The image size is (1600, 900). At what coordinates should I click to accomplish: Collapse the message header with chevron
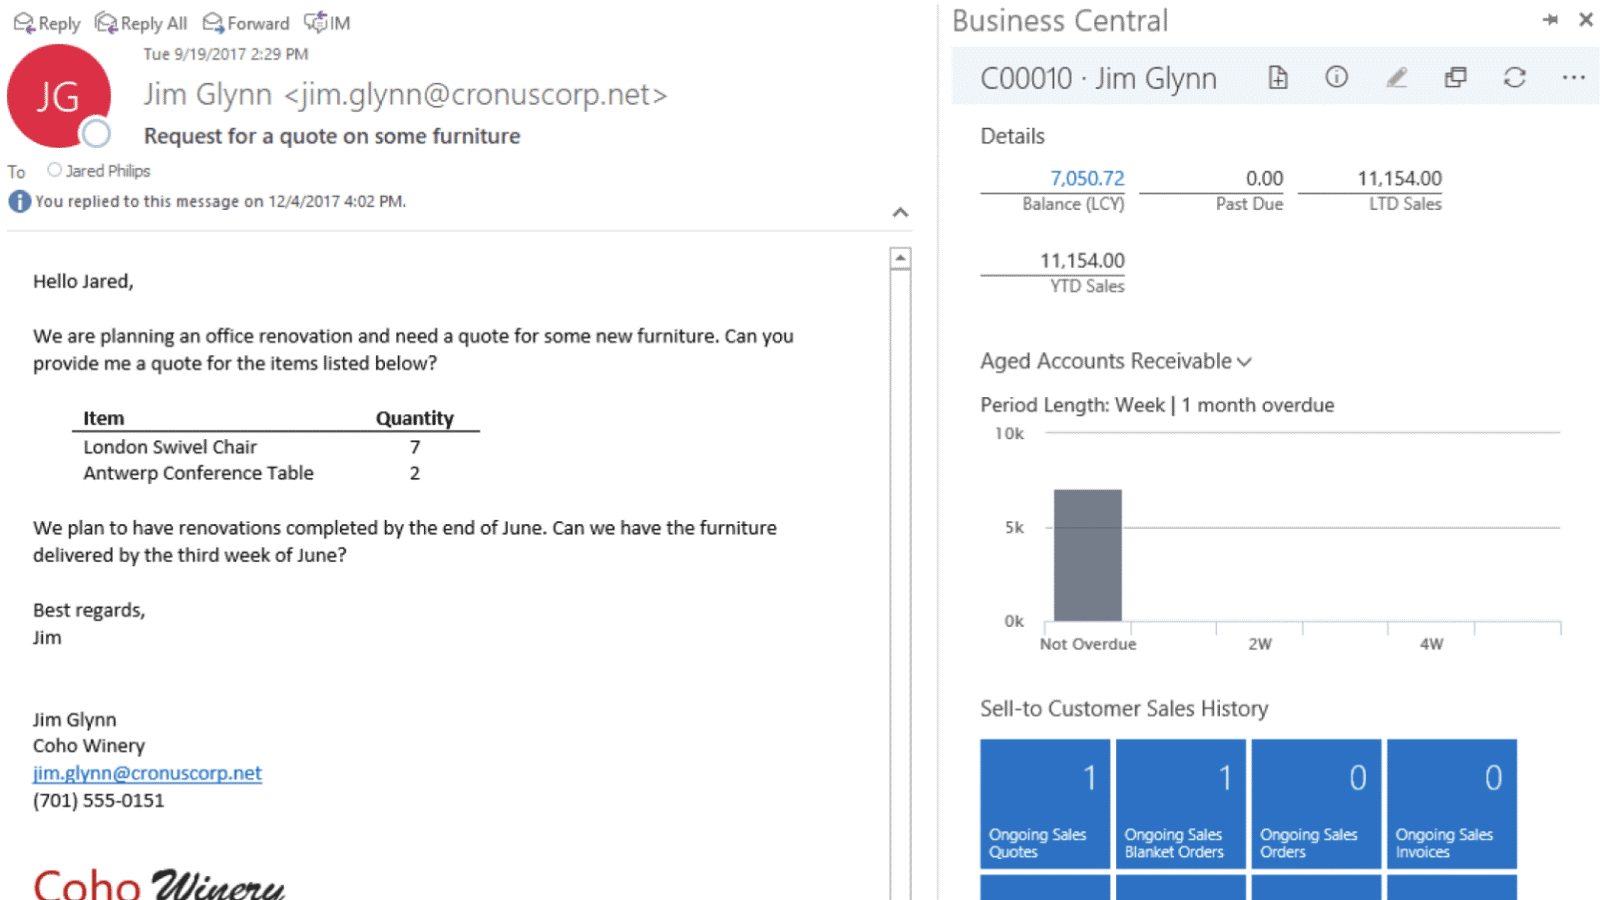tap(900, 212)
